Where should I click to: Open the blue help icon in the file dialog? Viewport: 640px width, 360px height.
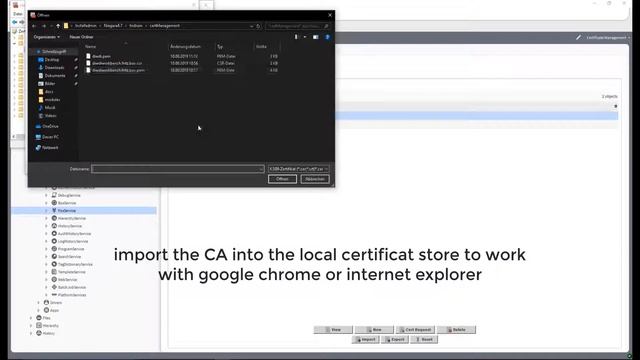(x=327, y=37)
